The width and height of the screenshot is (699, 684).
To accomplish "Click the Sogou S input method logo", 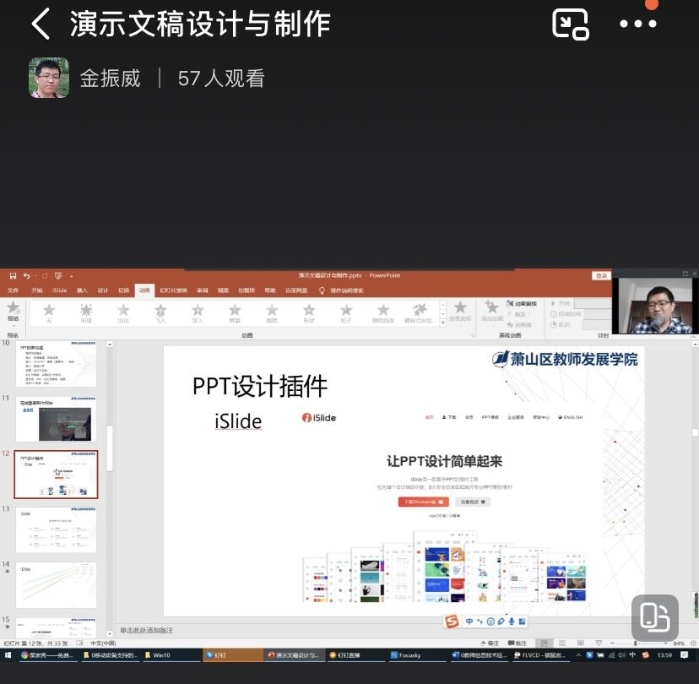I will pos(452,621).
